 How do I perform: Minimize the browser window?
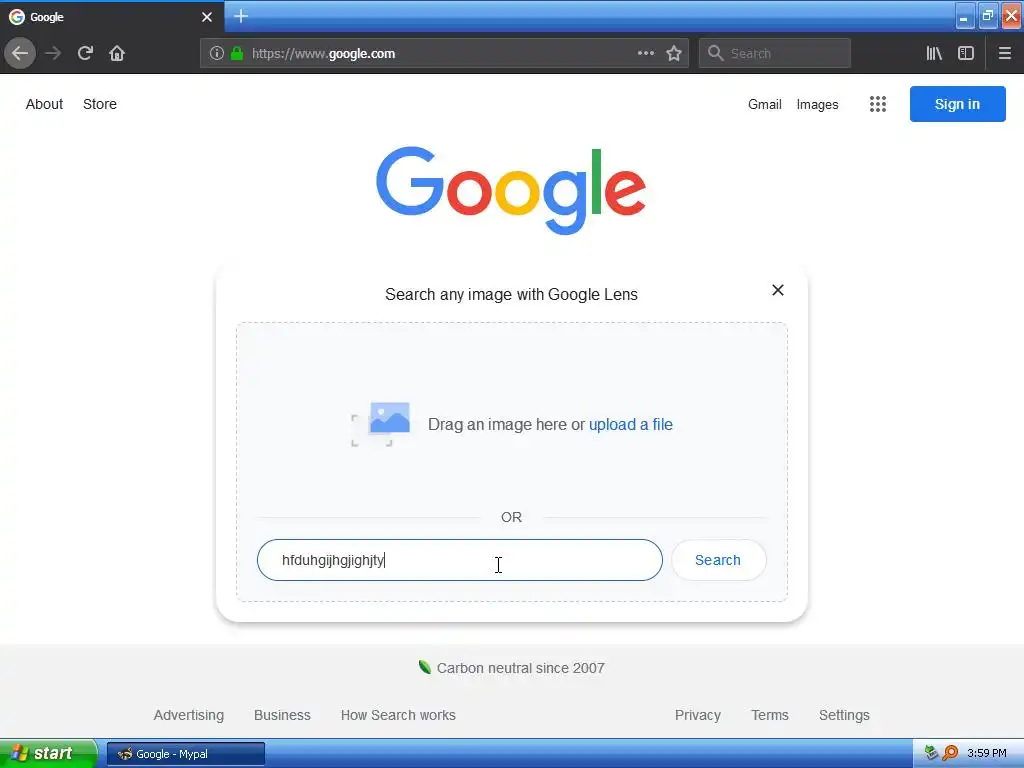(964, 16)
